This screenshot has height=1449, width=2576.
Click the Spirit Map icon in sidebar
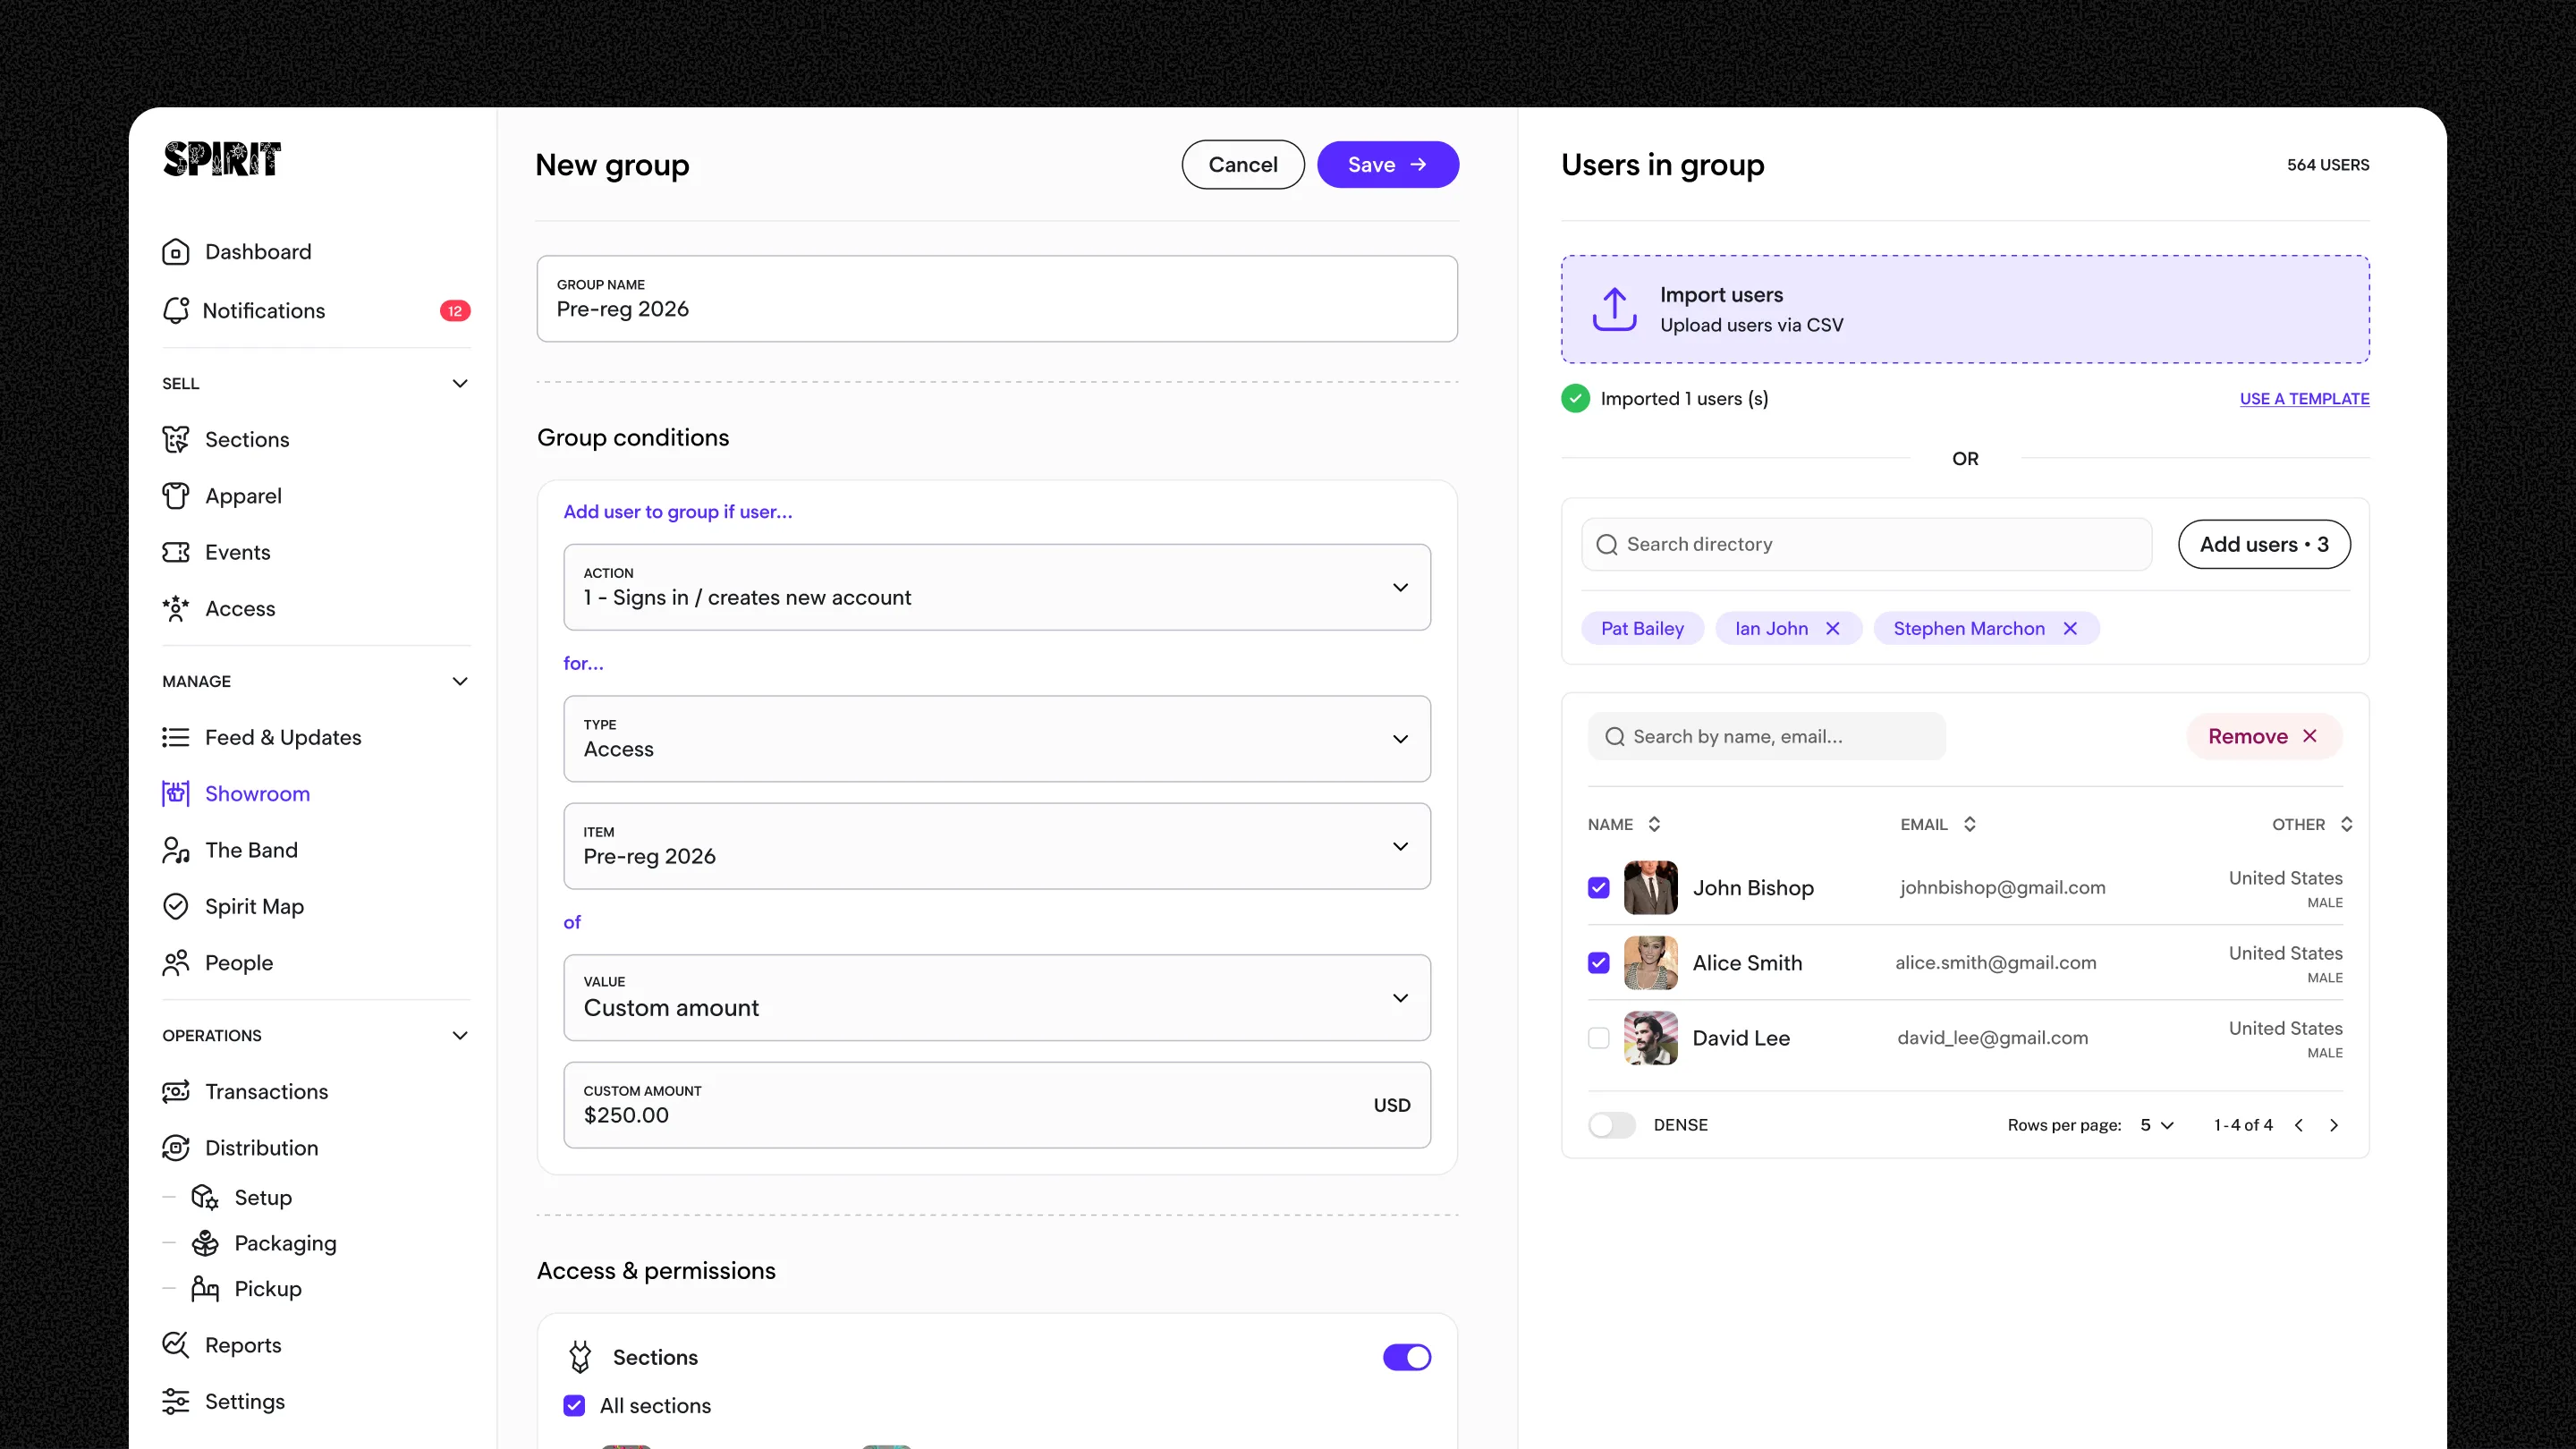pos(176,906)
